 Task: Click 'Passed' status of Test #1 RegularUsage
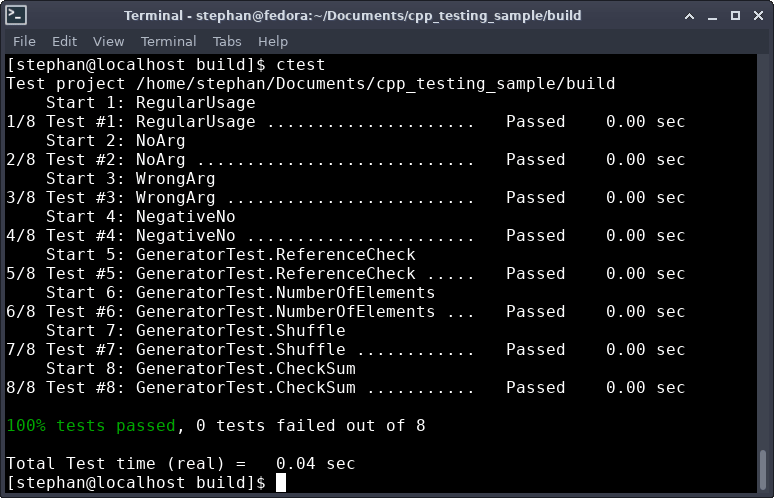pyautogui.click(x=535, y=122)
